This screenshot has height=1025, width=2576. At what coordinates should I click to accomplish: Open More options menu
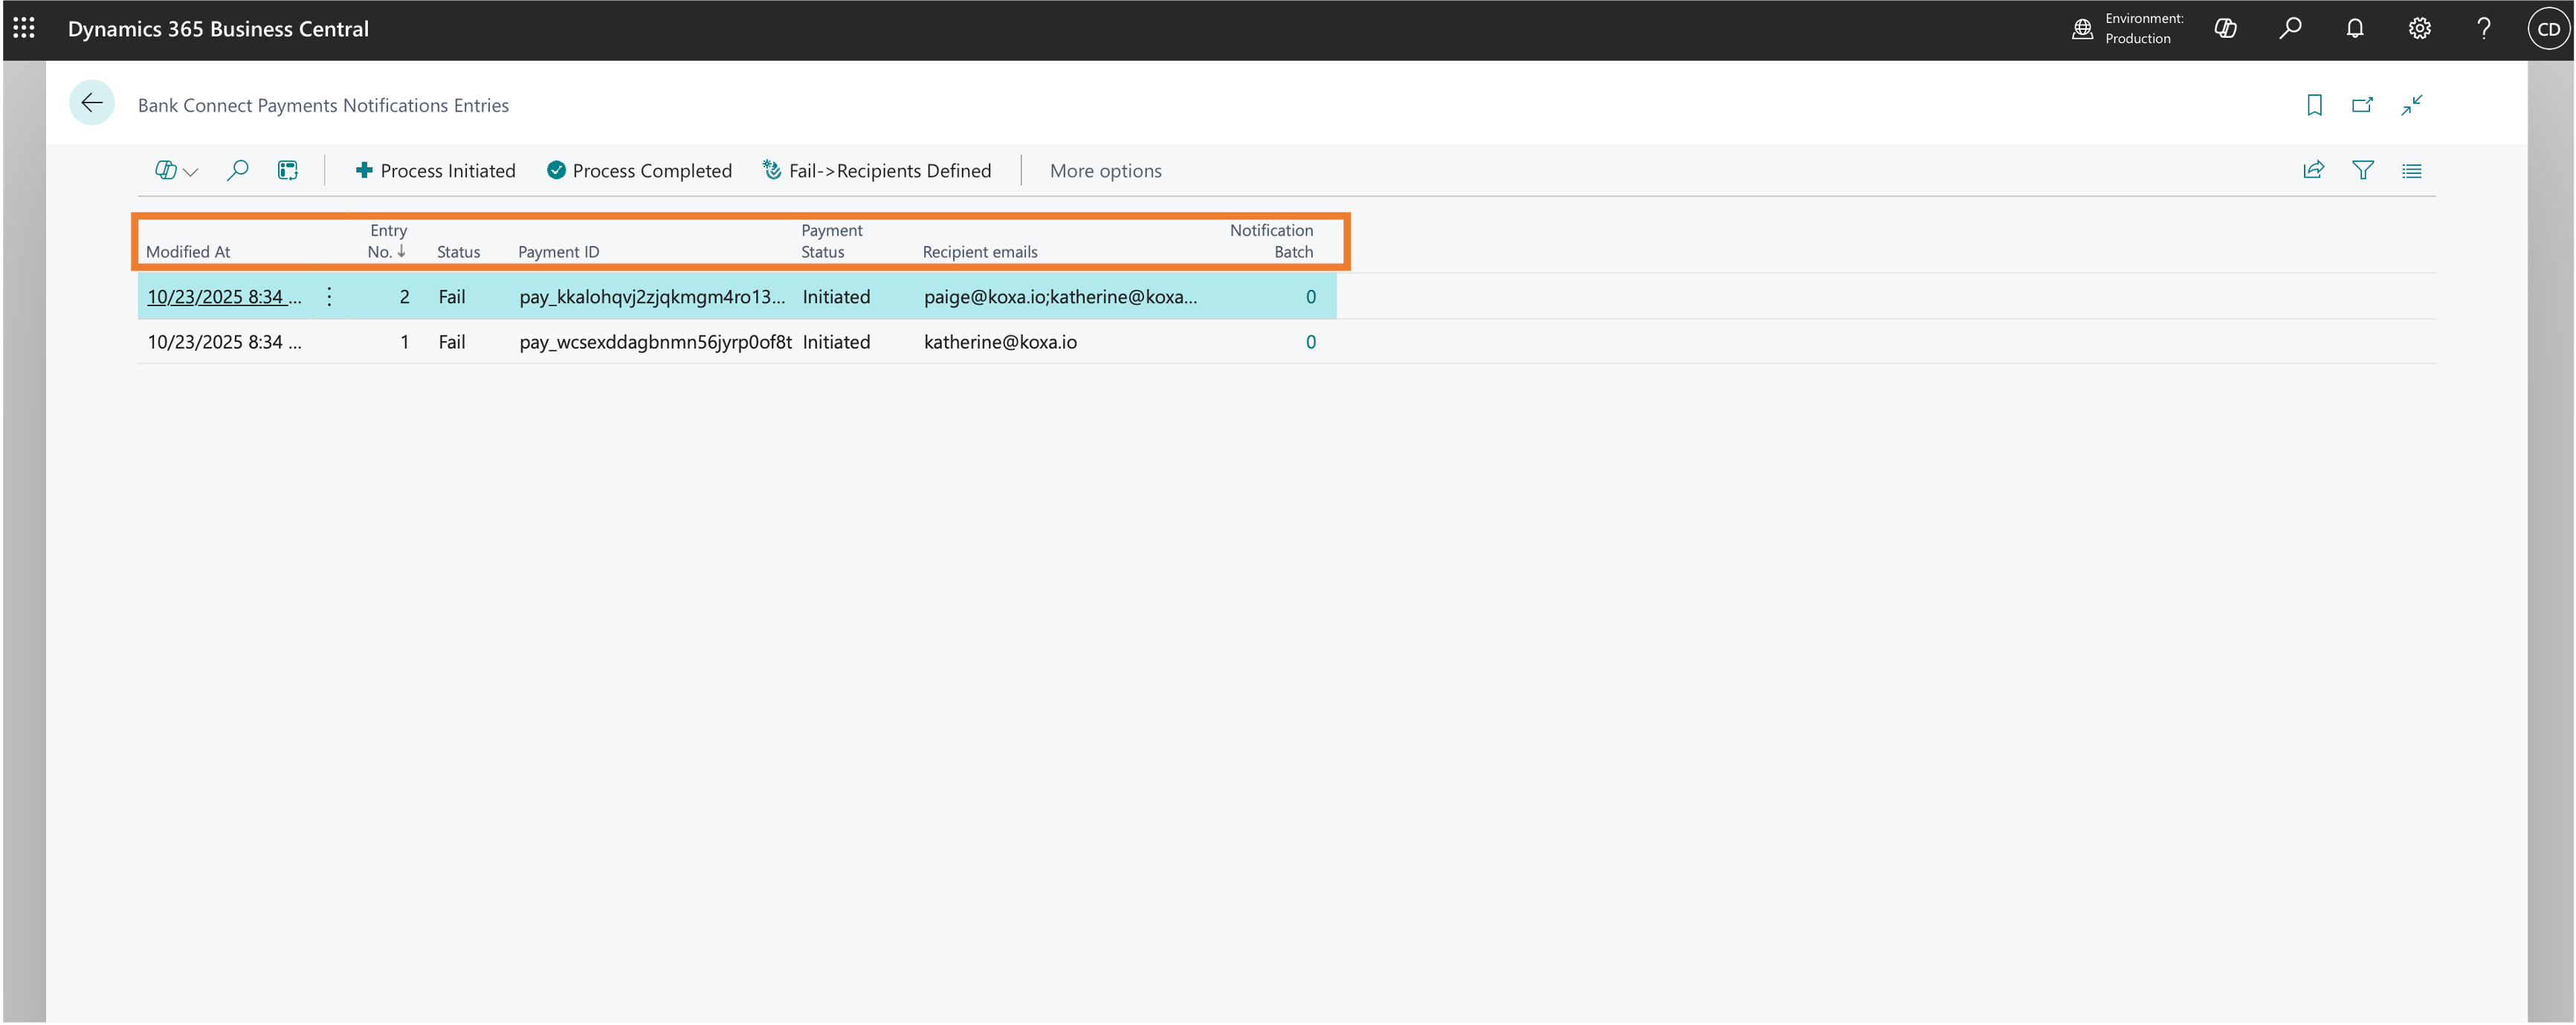[1106, 171]
